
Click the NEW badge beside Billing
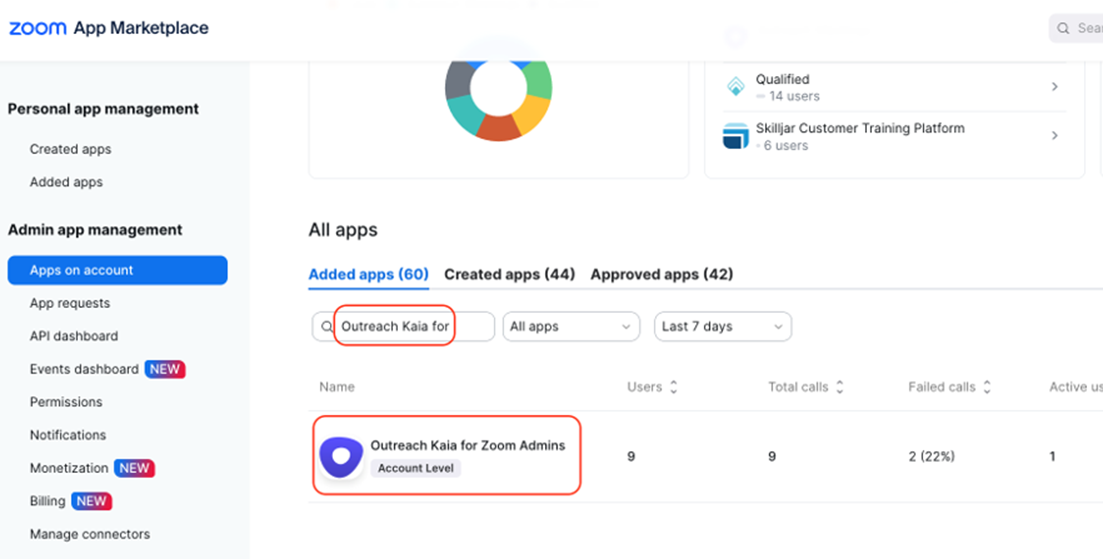coord(91,501)
